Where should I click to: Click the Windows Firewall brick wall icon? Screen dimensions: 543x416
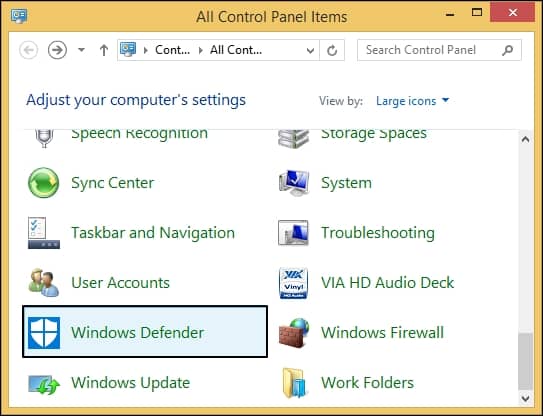point(294,333)
